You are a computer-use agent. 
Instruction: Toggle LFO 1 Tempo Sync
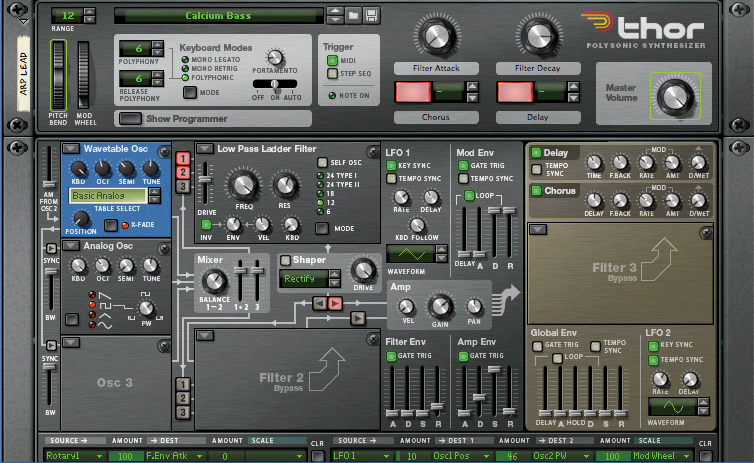pos(391,178)
